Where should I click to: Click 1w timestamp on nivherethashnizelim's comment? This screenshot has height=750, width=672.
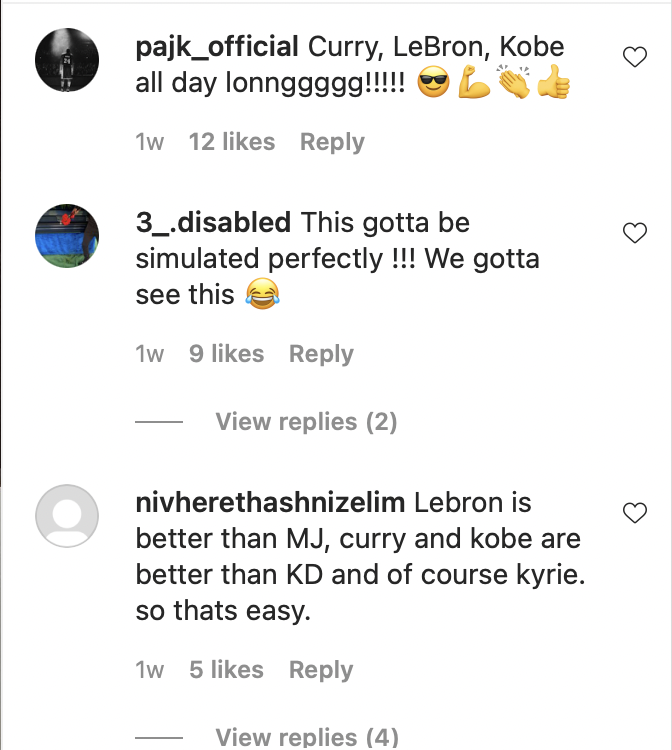[x=150, y=670]
